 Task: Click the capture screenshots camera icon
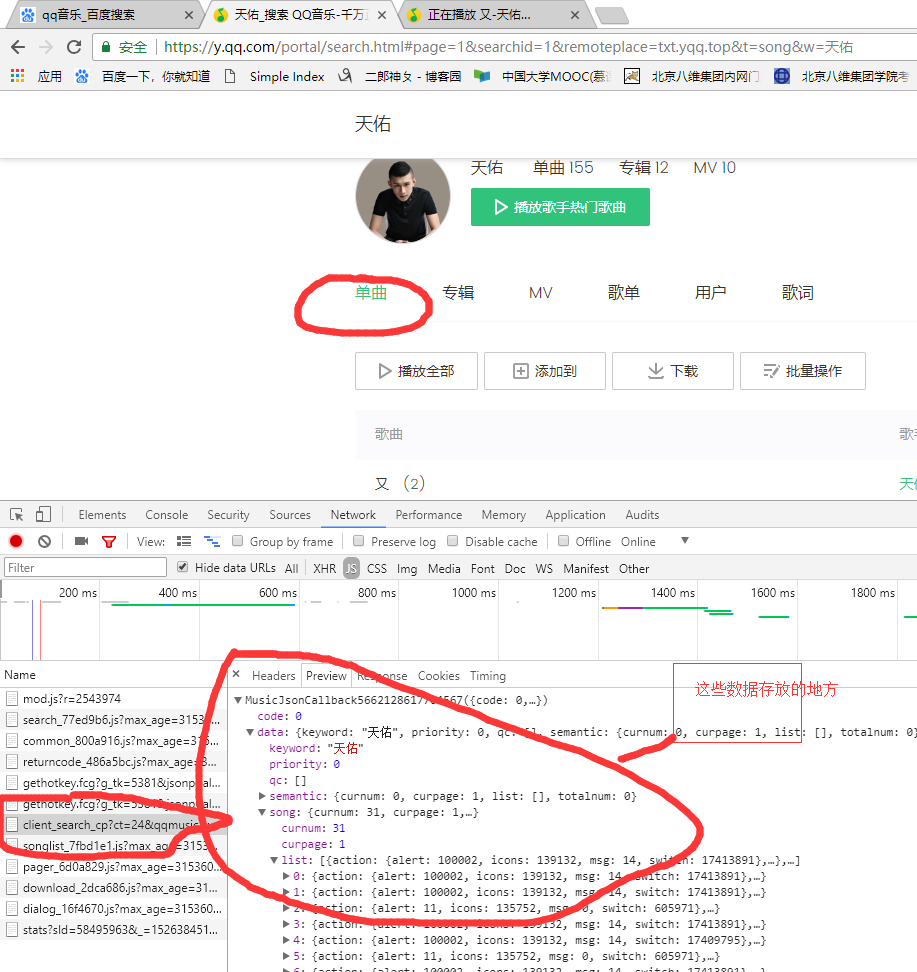tap(81, 541)
